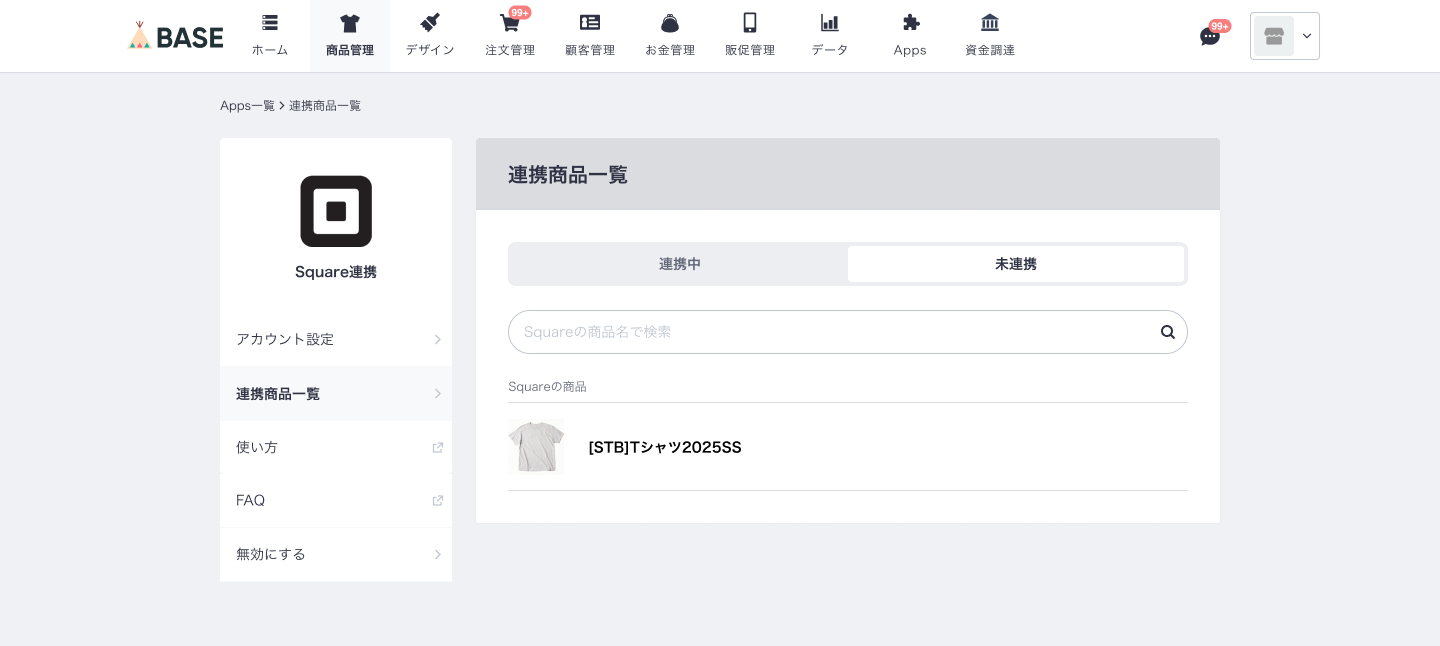This screenshot has width=1440, height=646.
Task: Click 連携商品一覧 breadcrumb text
Action: [325, 105]
